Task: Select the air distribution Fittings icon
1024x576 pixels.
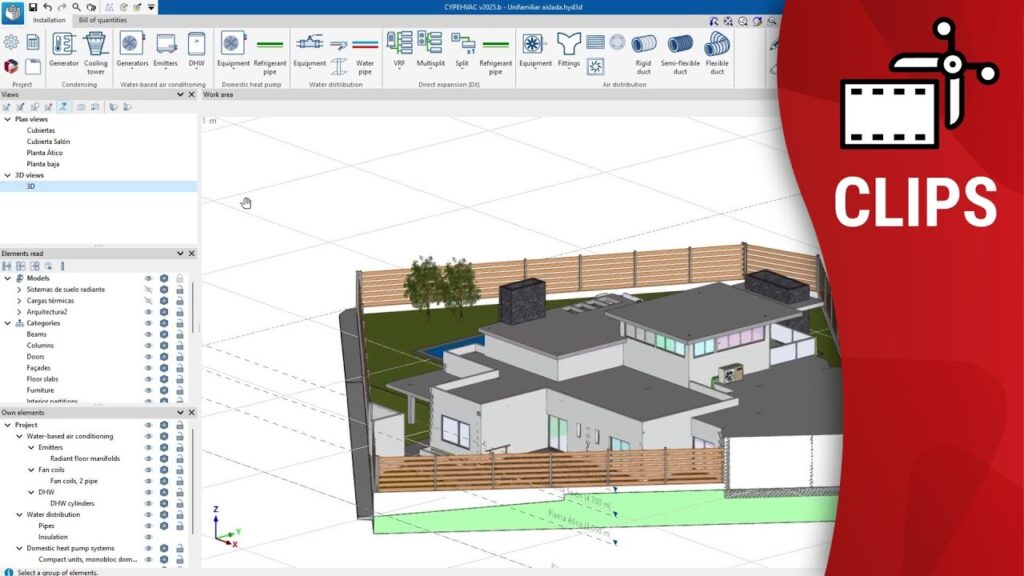Action: [568, 48]
